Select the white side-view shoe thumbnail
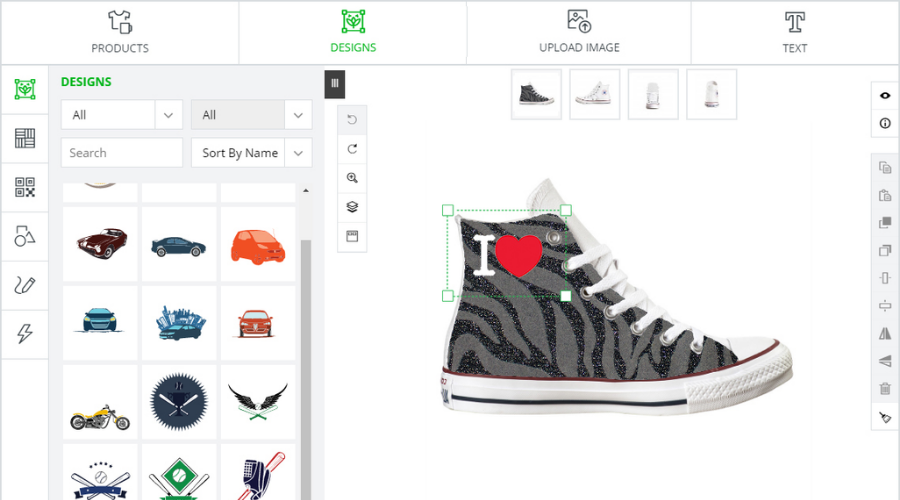Image resolution: width=900 pixels, height=500 pixels. point(595,95)
